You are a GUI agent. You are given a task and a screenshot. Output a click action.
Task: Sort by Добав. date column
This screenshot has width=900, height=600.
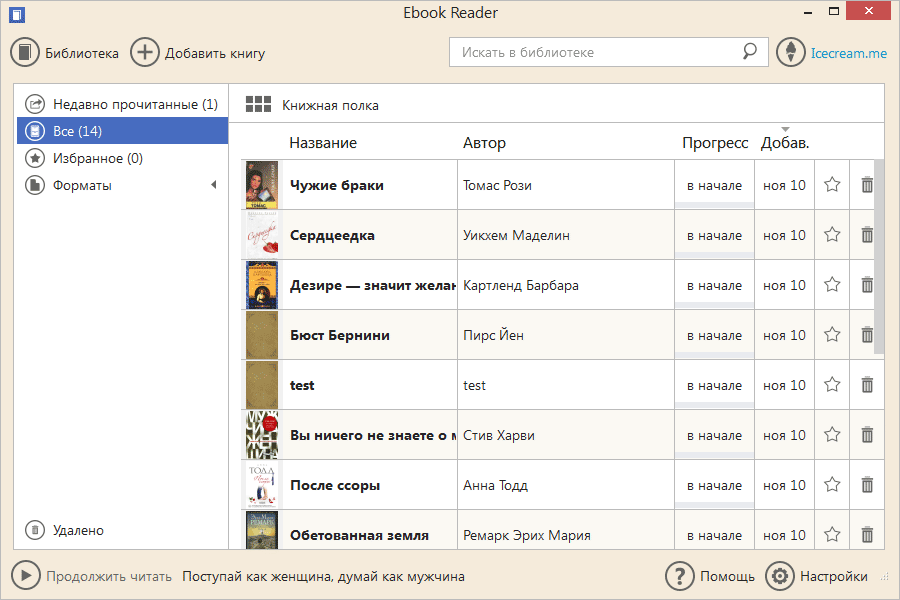pos(785,143)
